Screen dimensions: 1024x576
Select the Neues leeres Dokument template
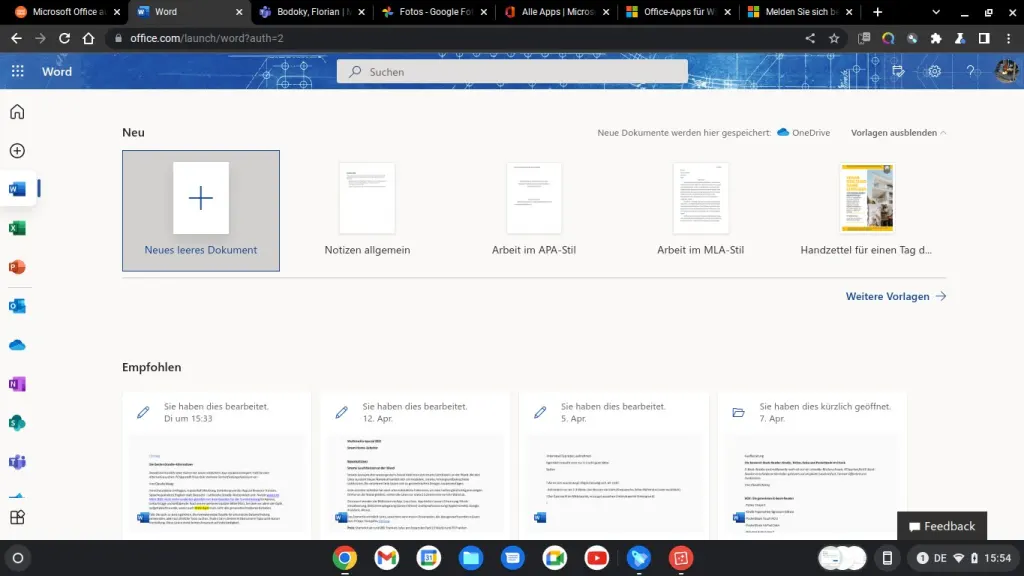[x=200, y=198]
